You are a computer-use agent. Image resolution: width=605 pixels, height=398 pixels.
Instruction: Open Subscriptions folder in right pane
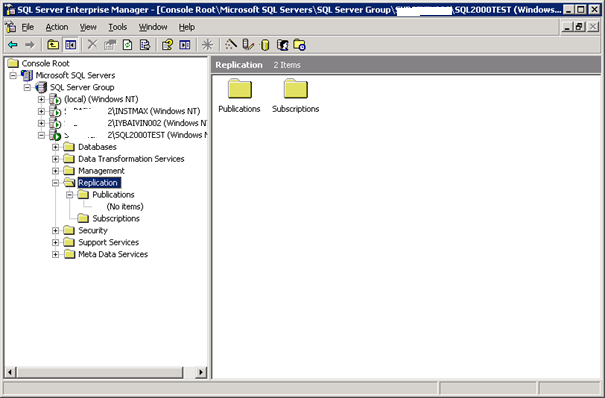[296, 96]
